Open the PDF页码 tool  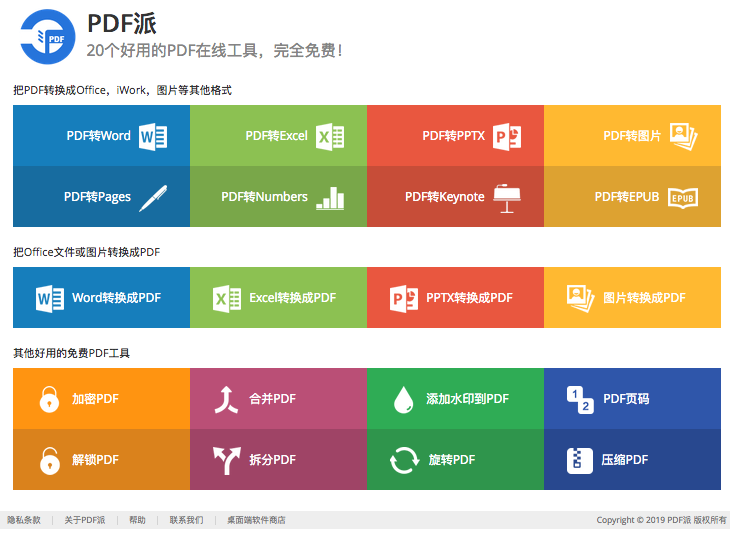pos(632,398)
